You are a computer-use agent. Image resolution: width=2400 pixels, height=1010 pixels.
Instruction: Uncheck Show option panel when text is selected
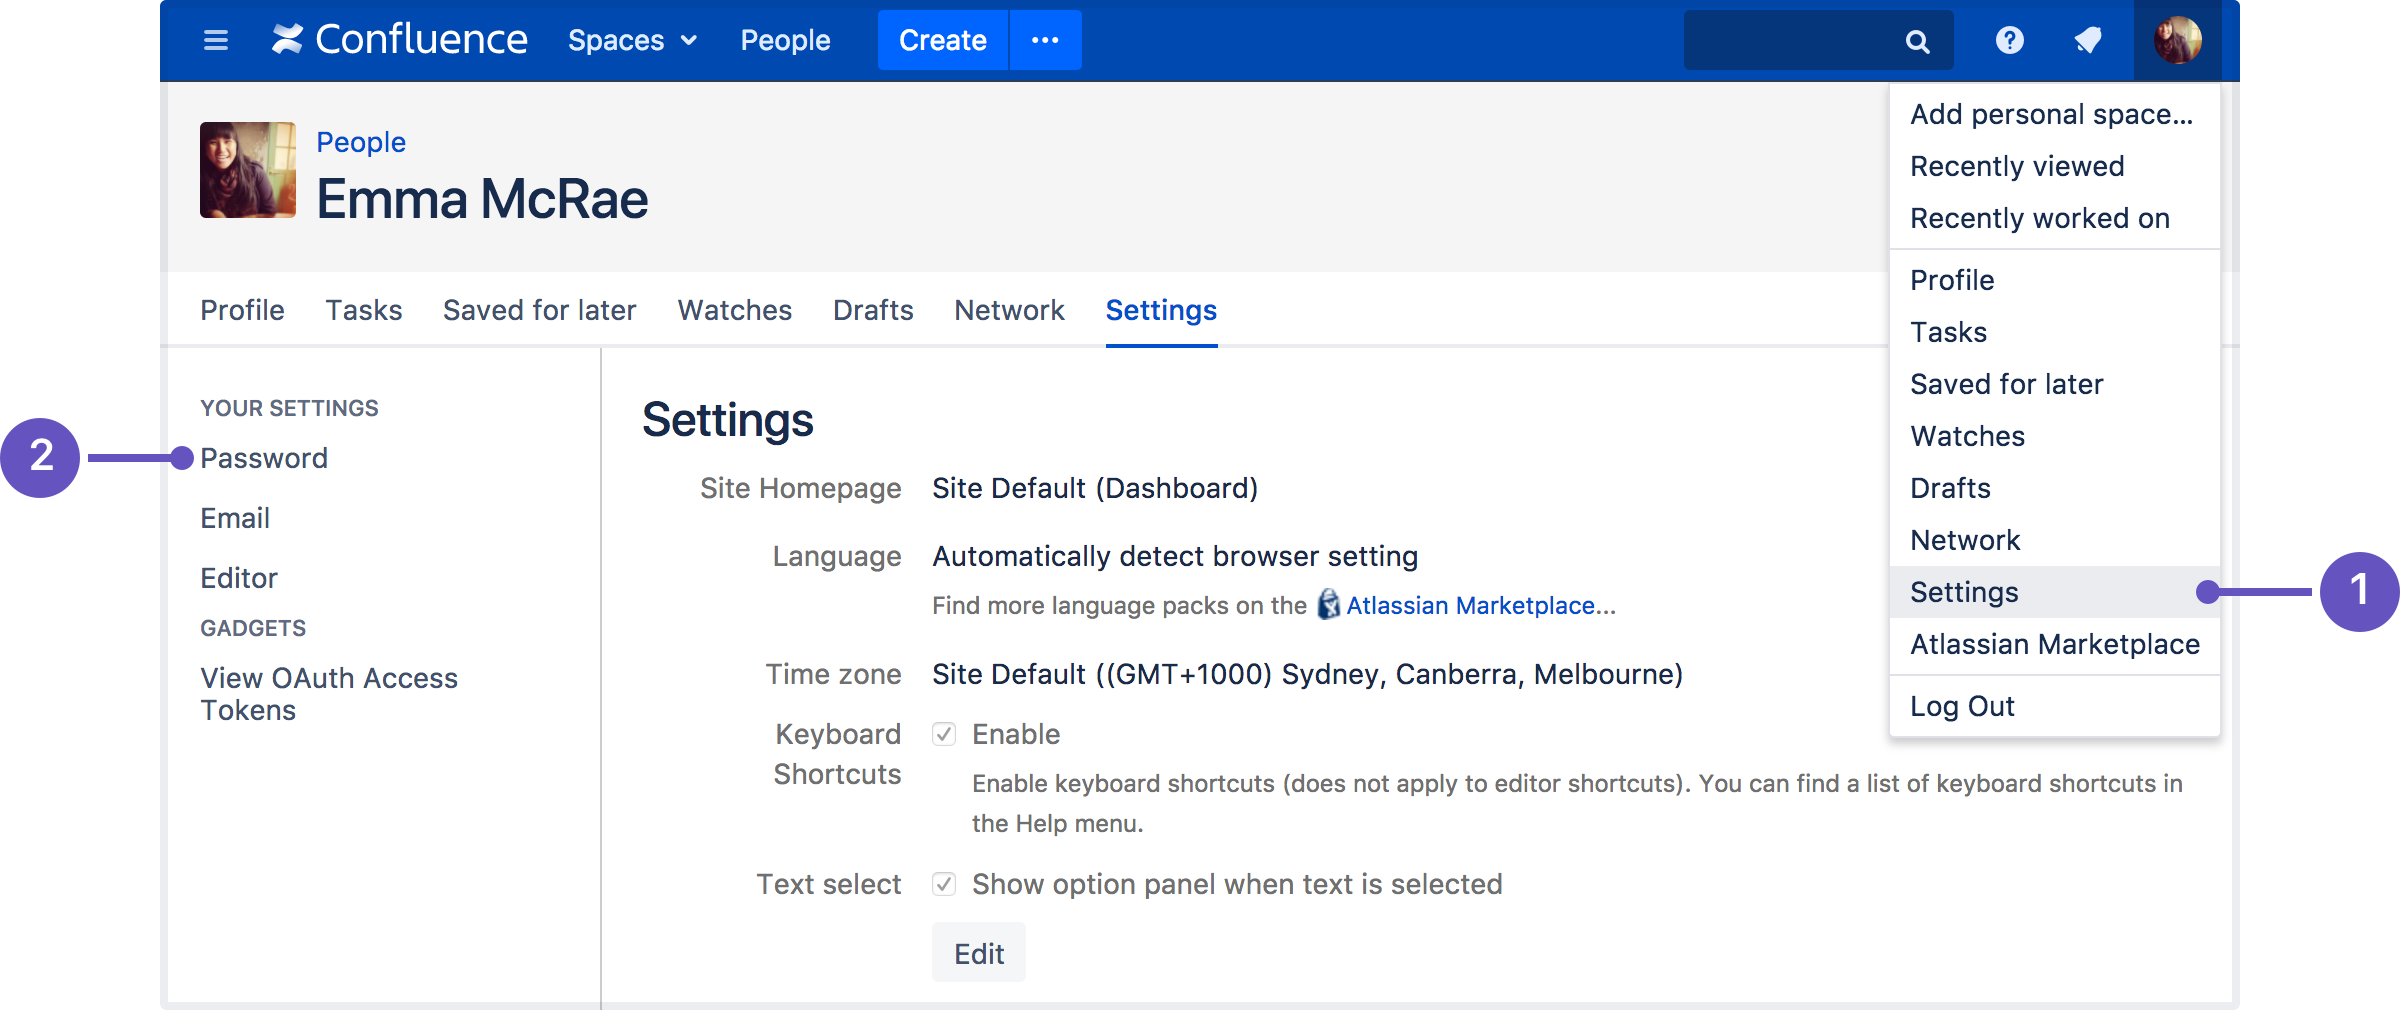(x=943, y=884)
